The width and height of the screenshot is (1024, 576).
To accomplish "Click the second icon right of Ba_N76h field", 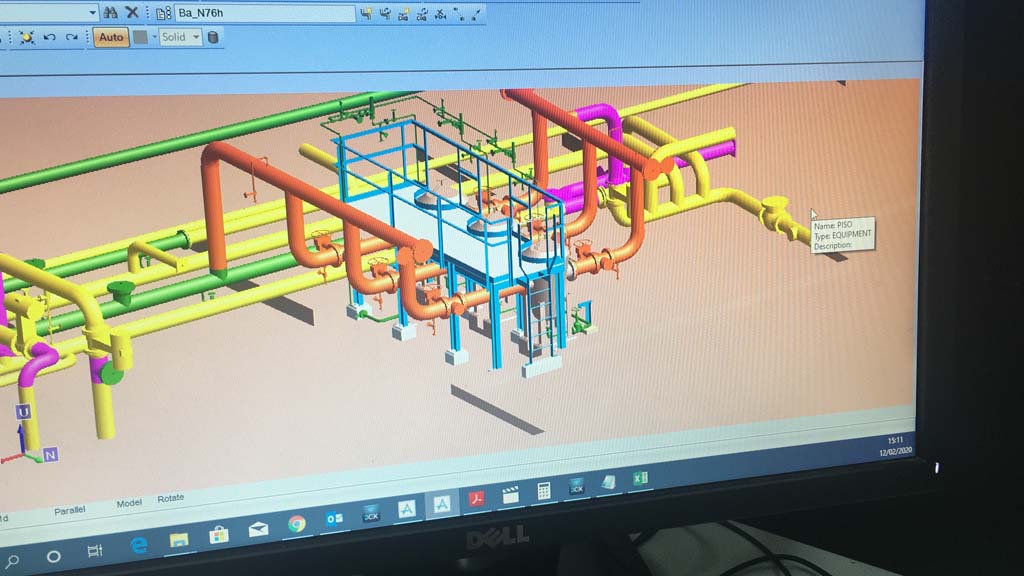I will pyautogui.click(x=385, y=14).
